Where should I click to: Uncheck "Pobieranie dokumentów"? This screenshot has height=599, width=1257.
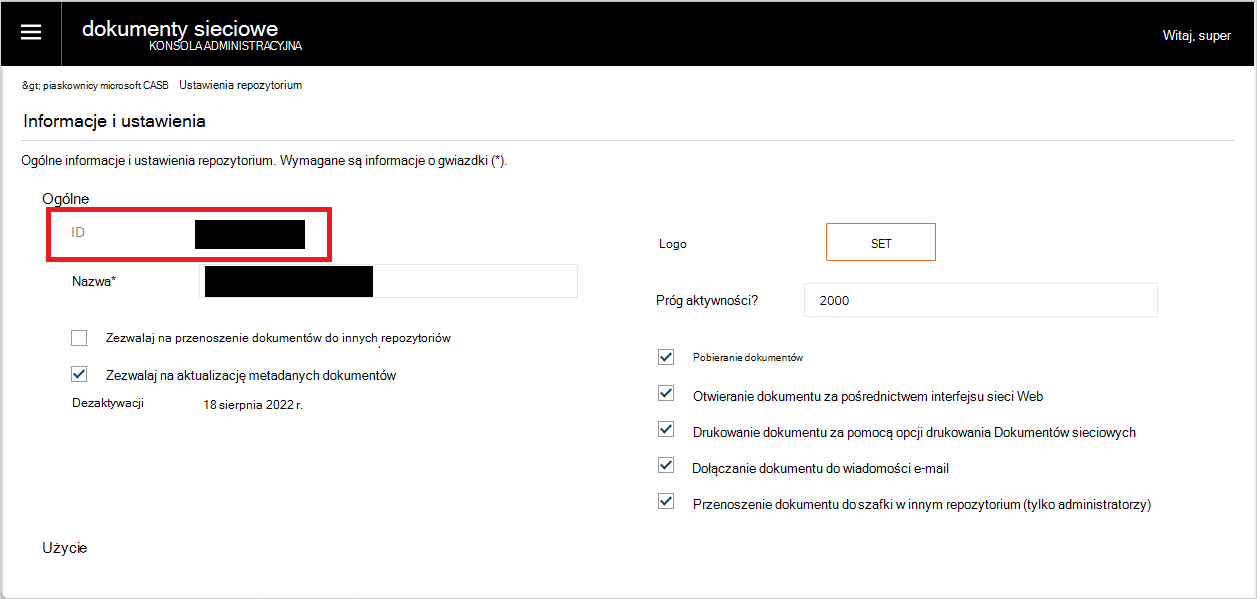[x=666, y=356]
